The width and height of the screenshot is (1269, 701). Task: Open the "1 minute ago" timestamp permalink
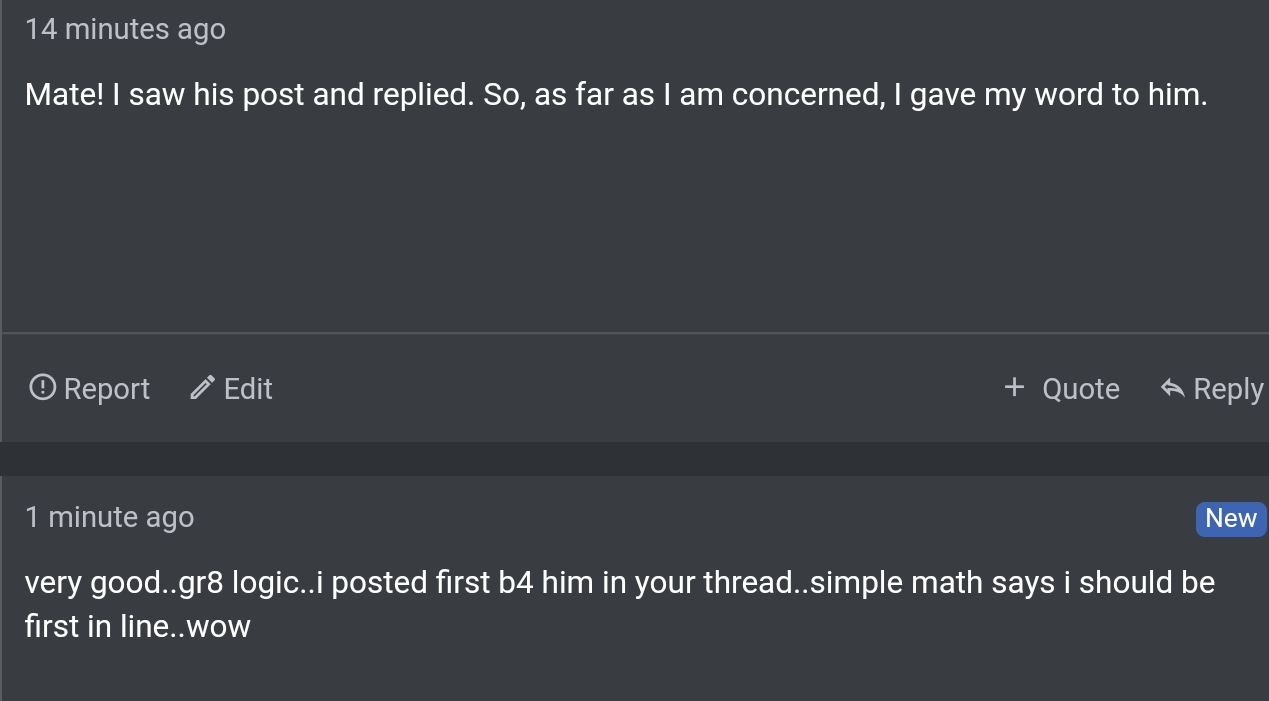pos(109,517)
